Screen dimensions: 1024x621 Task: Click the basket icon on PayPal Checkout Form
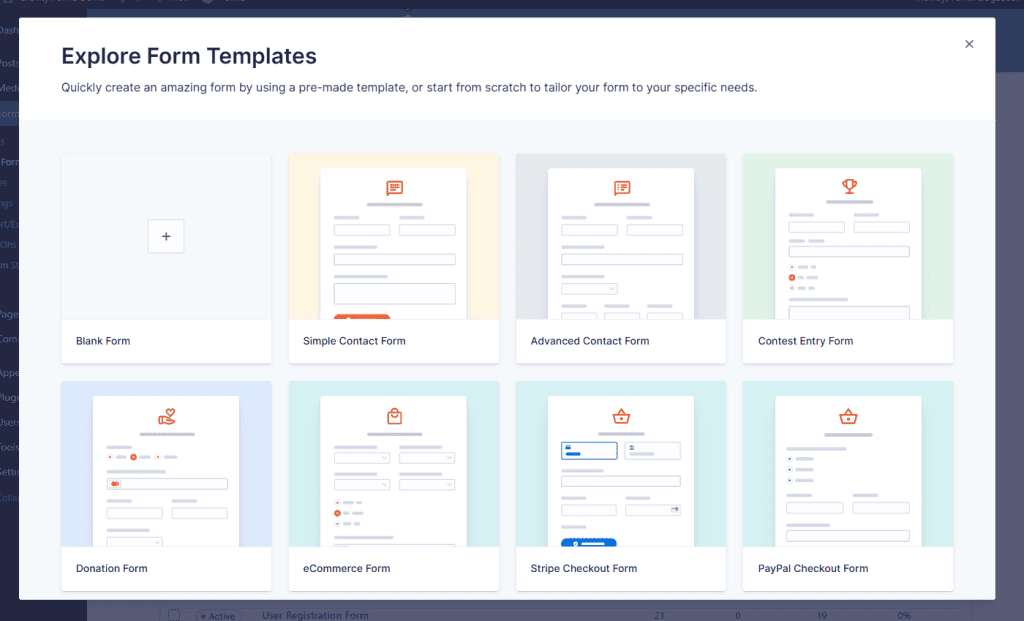click(848, 416)
